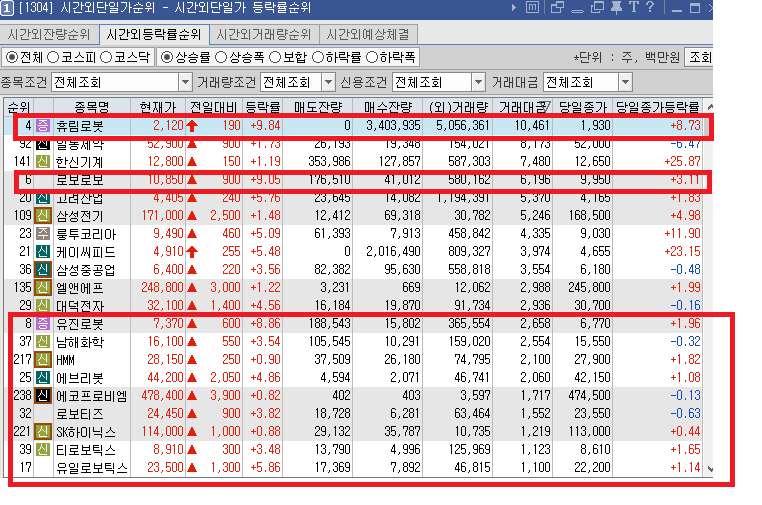Click the scrollbar down arrow of the table

710,469
